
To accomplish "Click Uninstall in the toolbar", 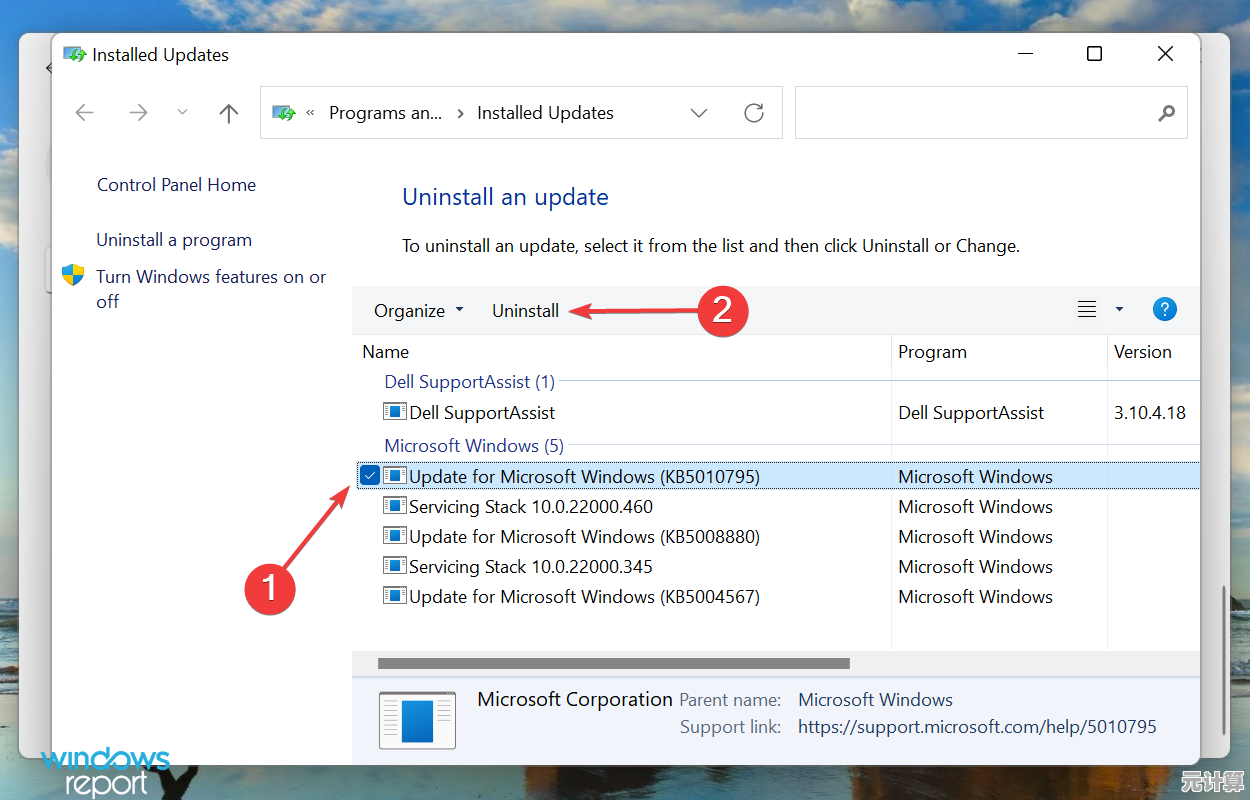I will (x=525, y=311).
